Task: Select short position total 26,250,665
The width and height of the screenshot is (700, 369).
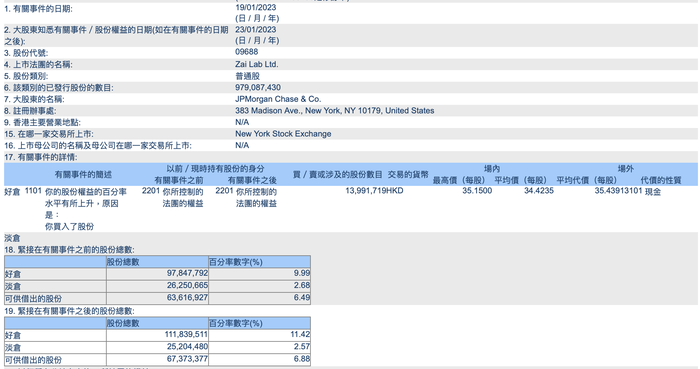Action: (188, 285)
